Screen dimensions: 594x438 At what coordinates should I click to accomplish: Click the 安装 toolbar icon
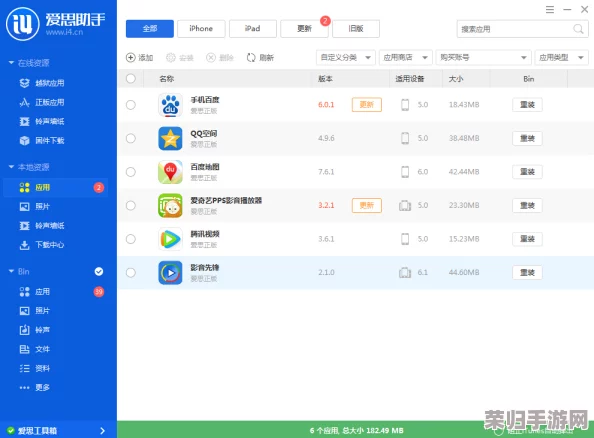click(x=171, y=58)
